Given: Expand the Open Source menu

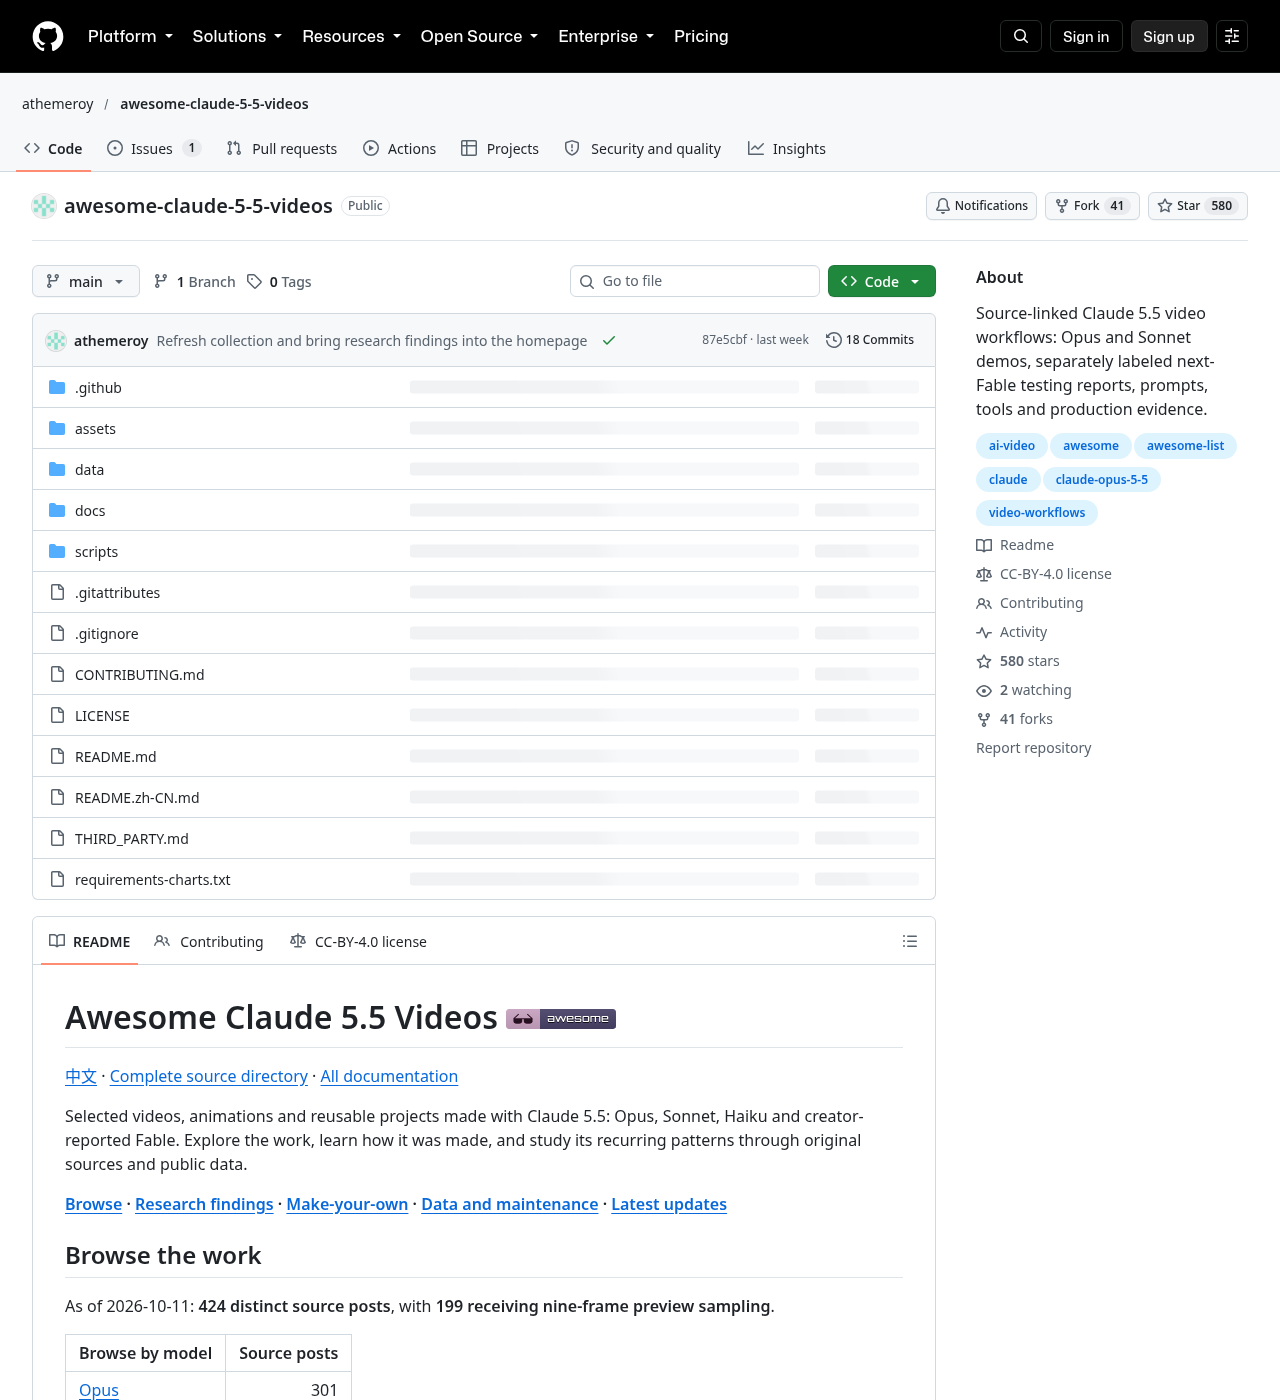Looking at the screenshot, I should [x=479, y=36].
